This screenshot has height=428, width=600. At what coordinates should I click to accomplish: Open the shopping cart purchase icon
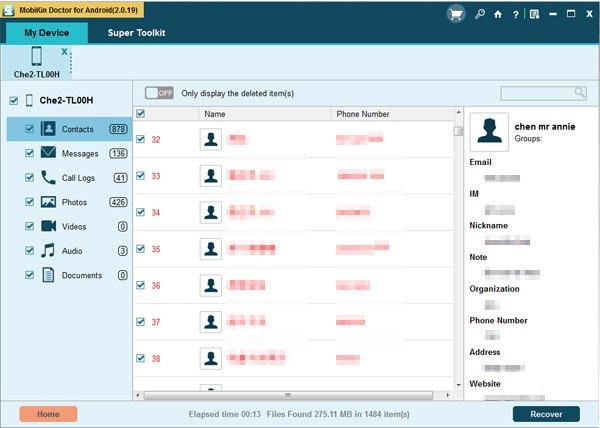(x=456, y=14)
